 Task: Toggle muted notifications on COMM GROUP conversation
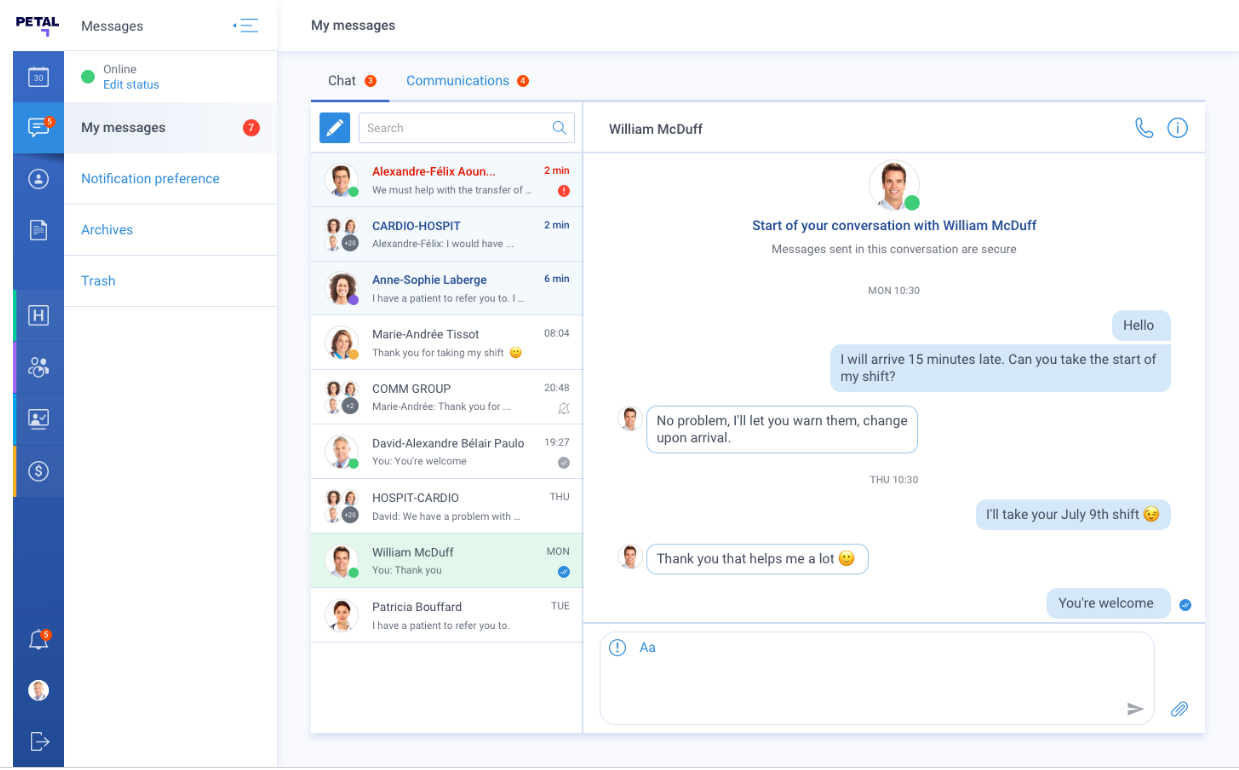[563, 409]
